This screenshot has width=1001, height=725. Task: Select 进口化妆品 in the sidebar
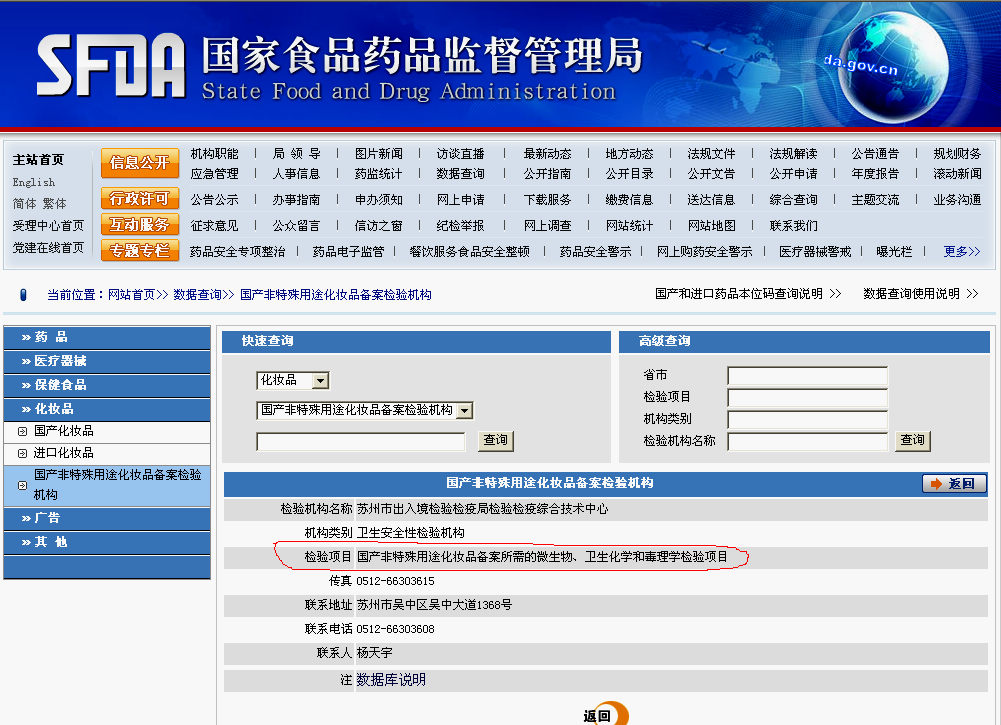[64, 453]
